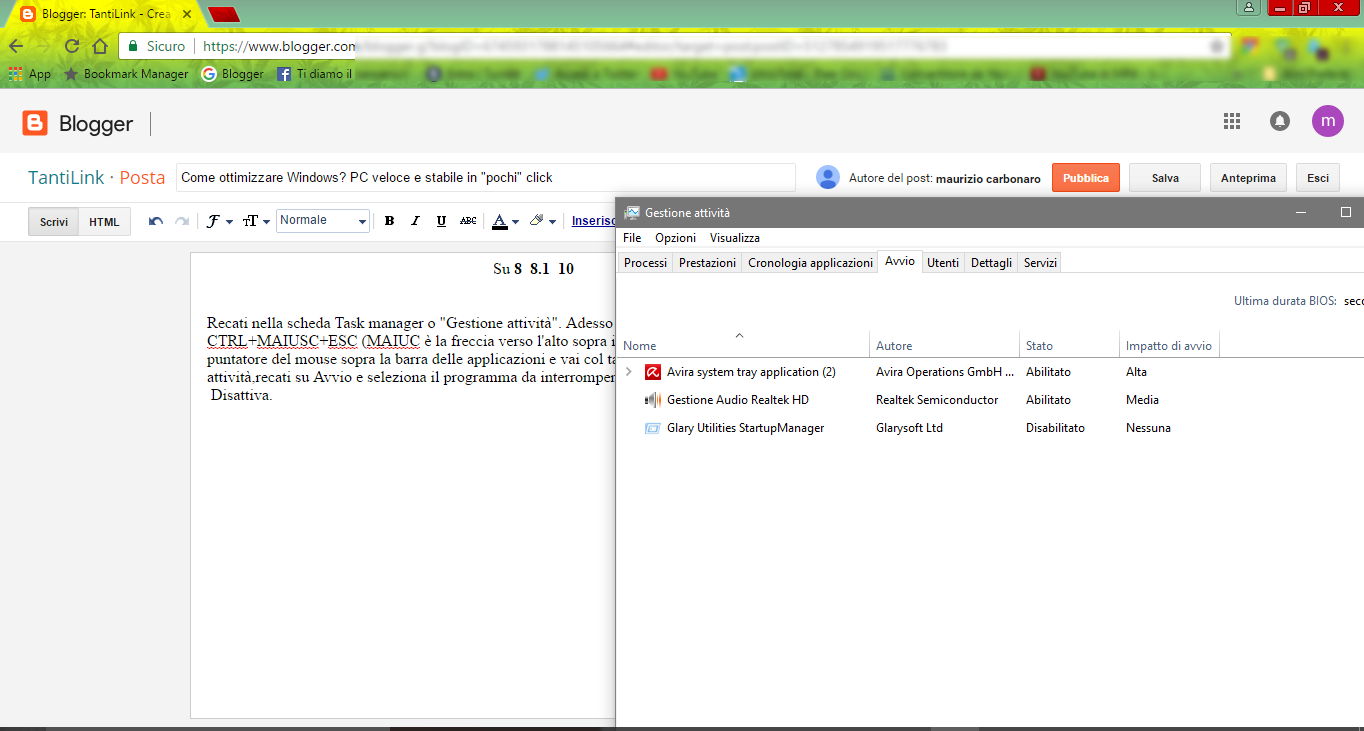The height and width of the screenshot is (731, 1364).
Task: Underline the selected text
Action: pyautogui.click(x=441, y=221)
